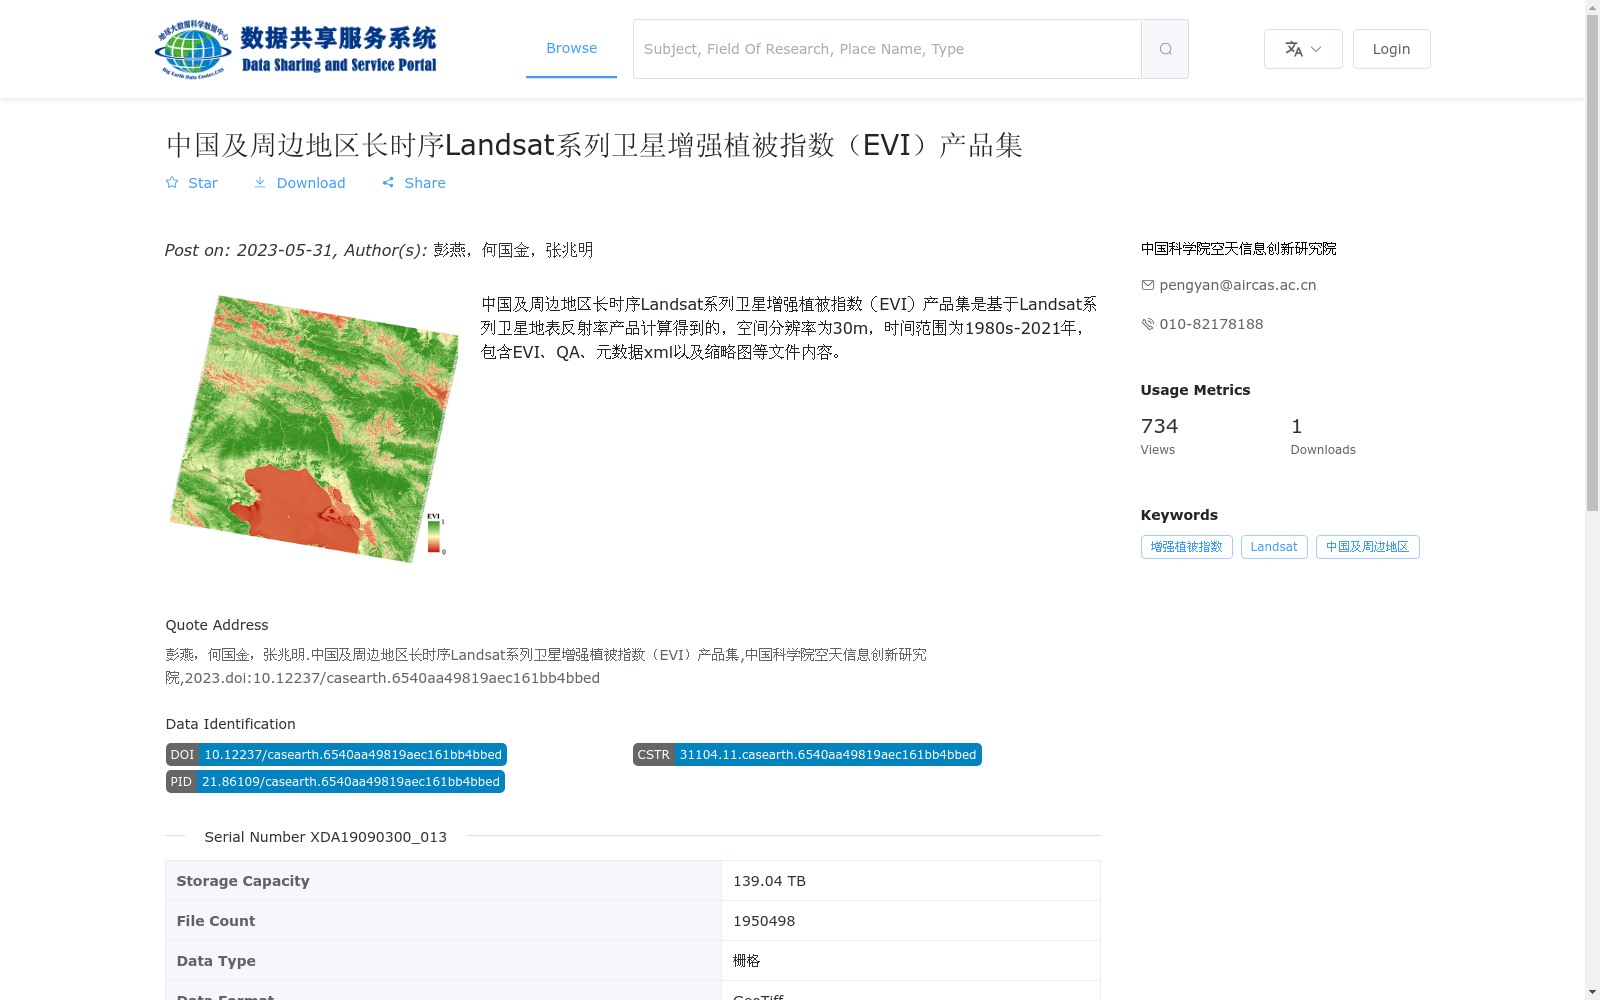Click email pengyan@aircas.ac.cn
The height and width of the screenshot is (1000, 1600).
1238,285
